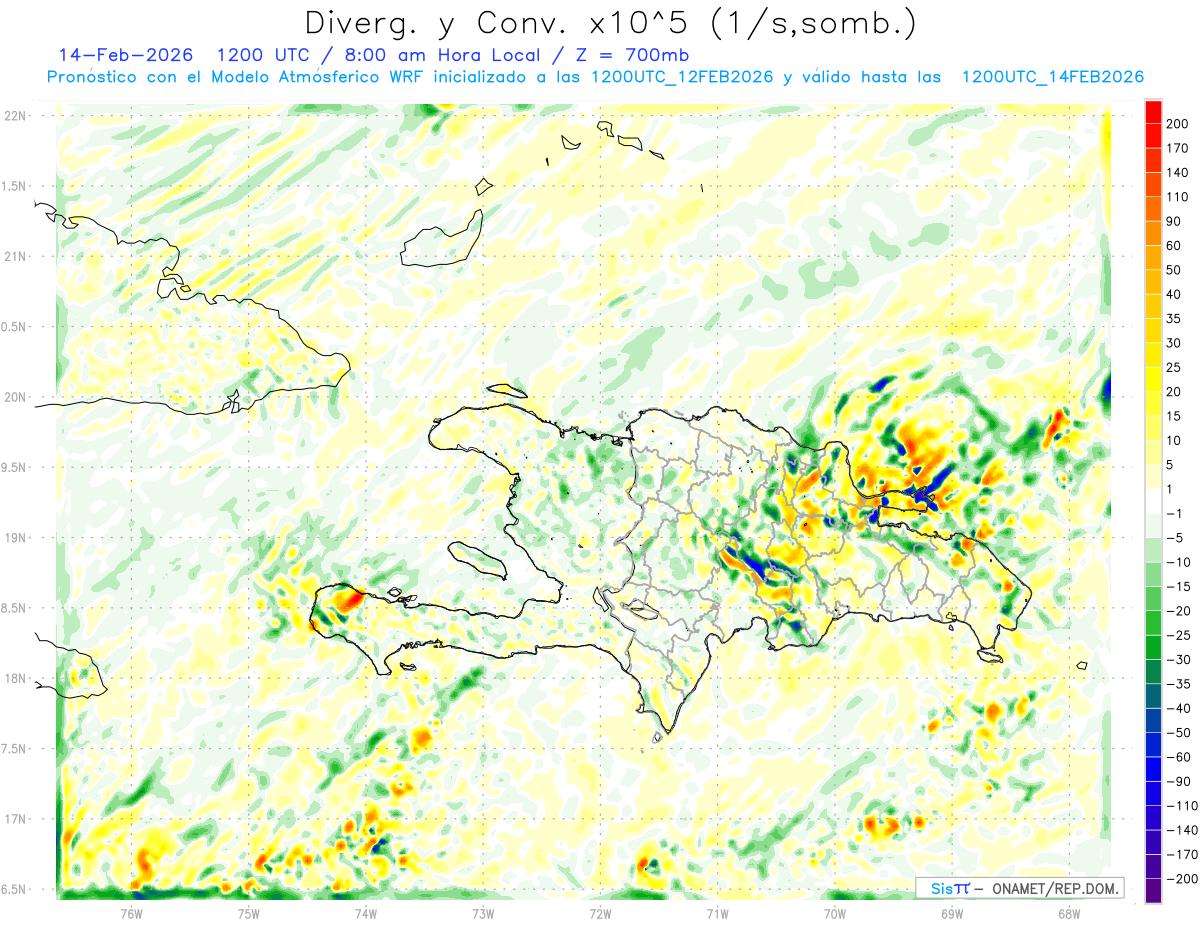Click the white colorbar swatch between 1 and -1
The width and height of the screenshot is (1200, 927).
1153,502
